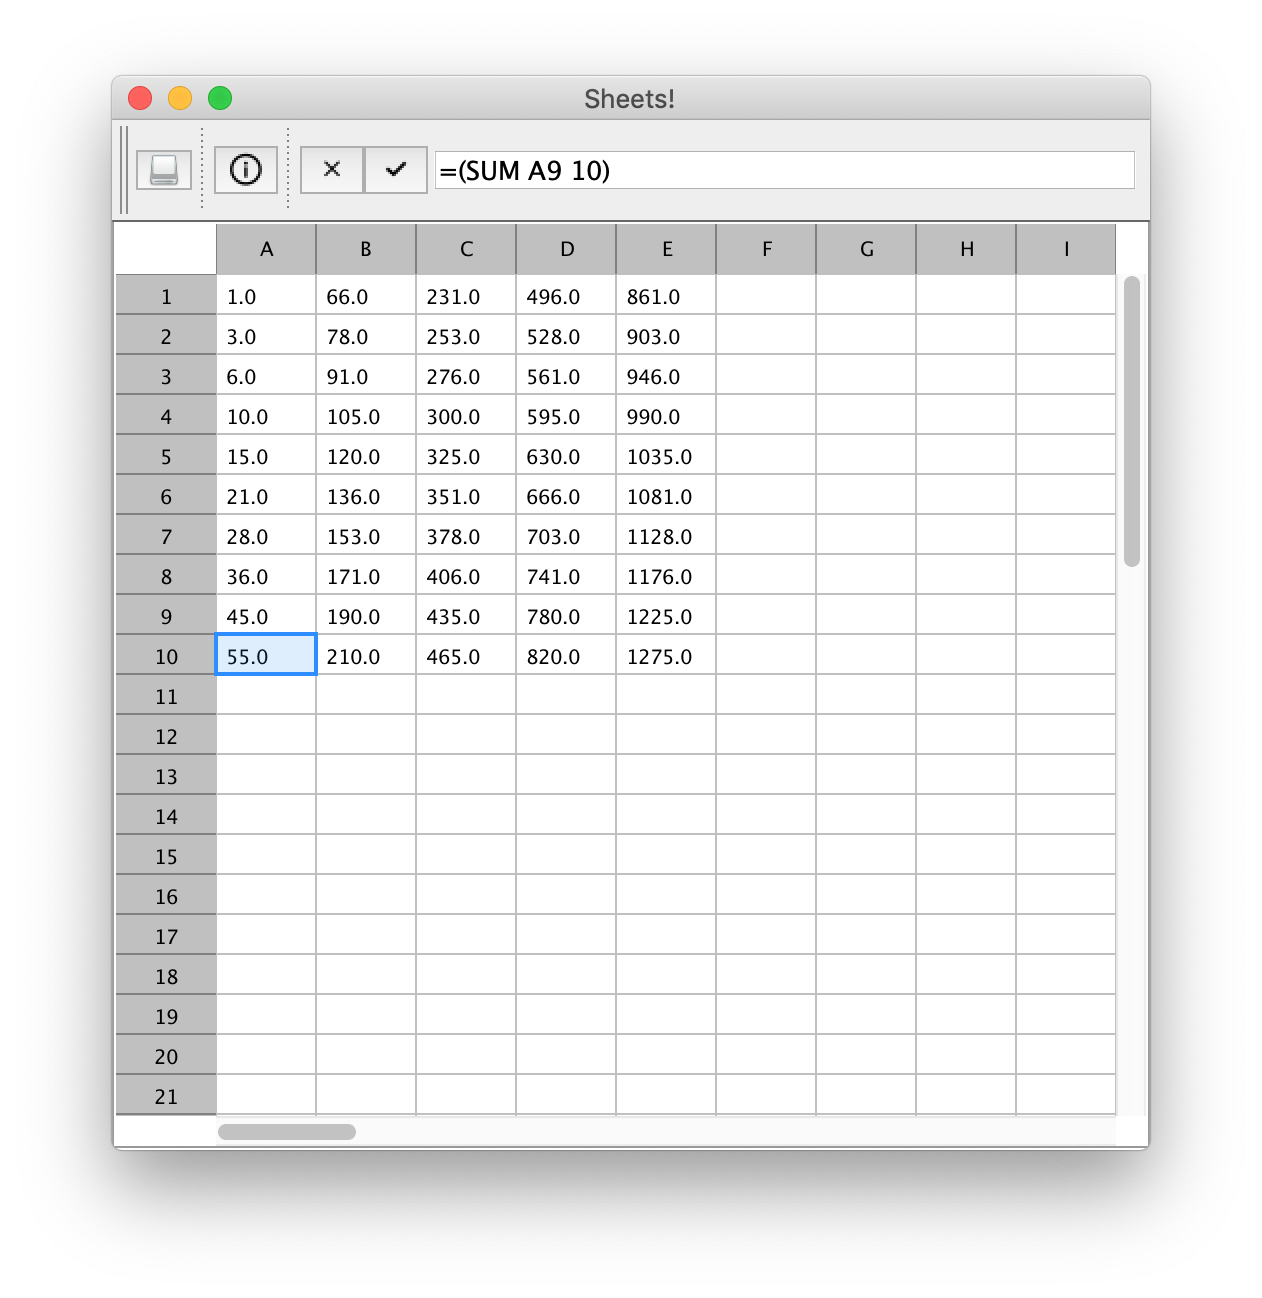Select cell containing 703.0
This screenshot has width=1262, height=1298.
pyautogui.click(x=566, y=536)
